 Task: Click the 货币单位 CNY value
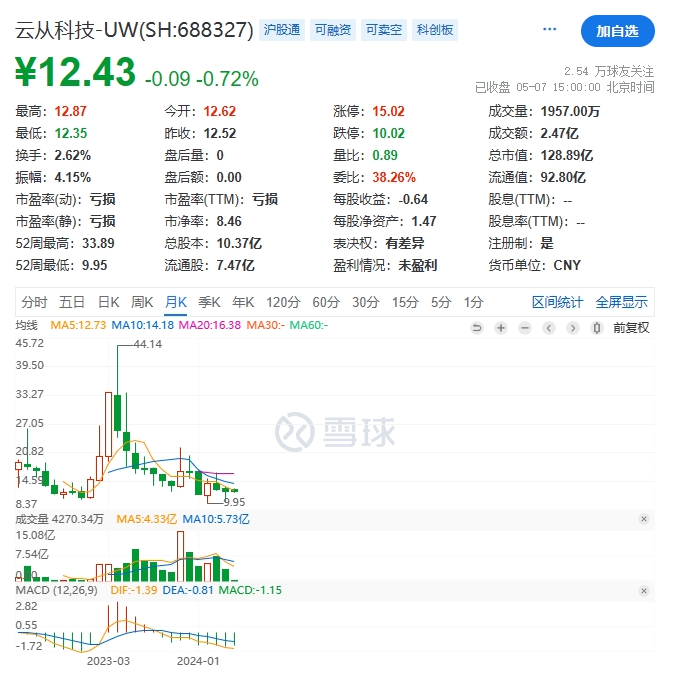[567, 265]
